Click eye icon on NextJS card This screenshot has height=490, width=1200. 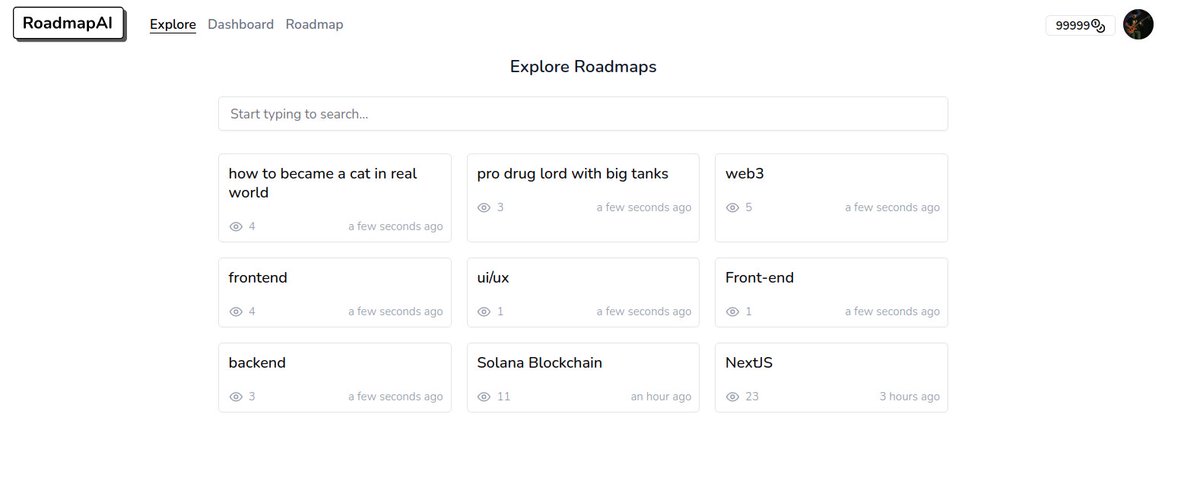[x=732, y=396]
